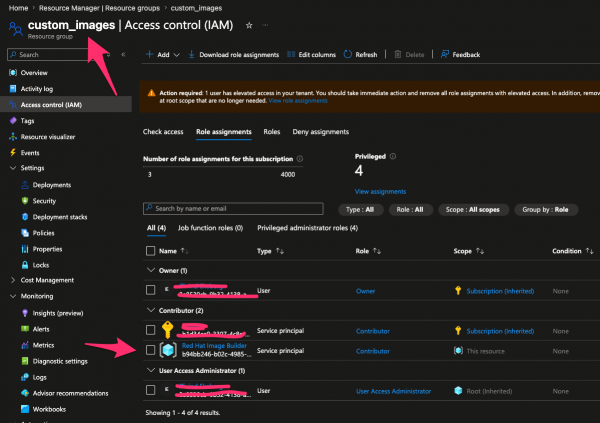This screenshot has width=600, height=423.
Task: Open the Red Hat Image Builder link
Action: click(214, 346)
